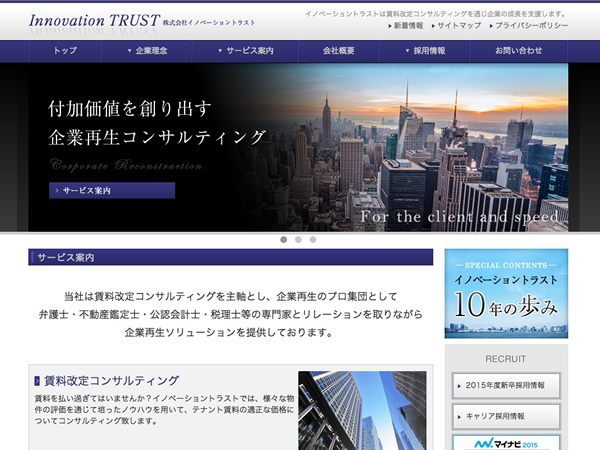The width and height of the screenshot is (600, 450).
Task: Click the 企業再生ソリューションを提供しております text line
Action: pos(229,332)
